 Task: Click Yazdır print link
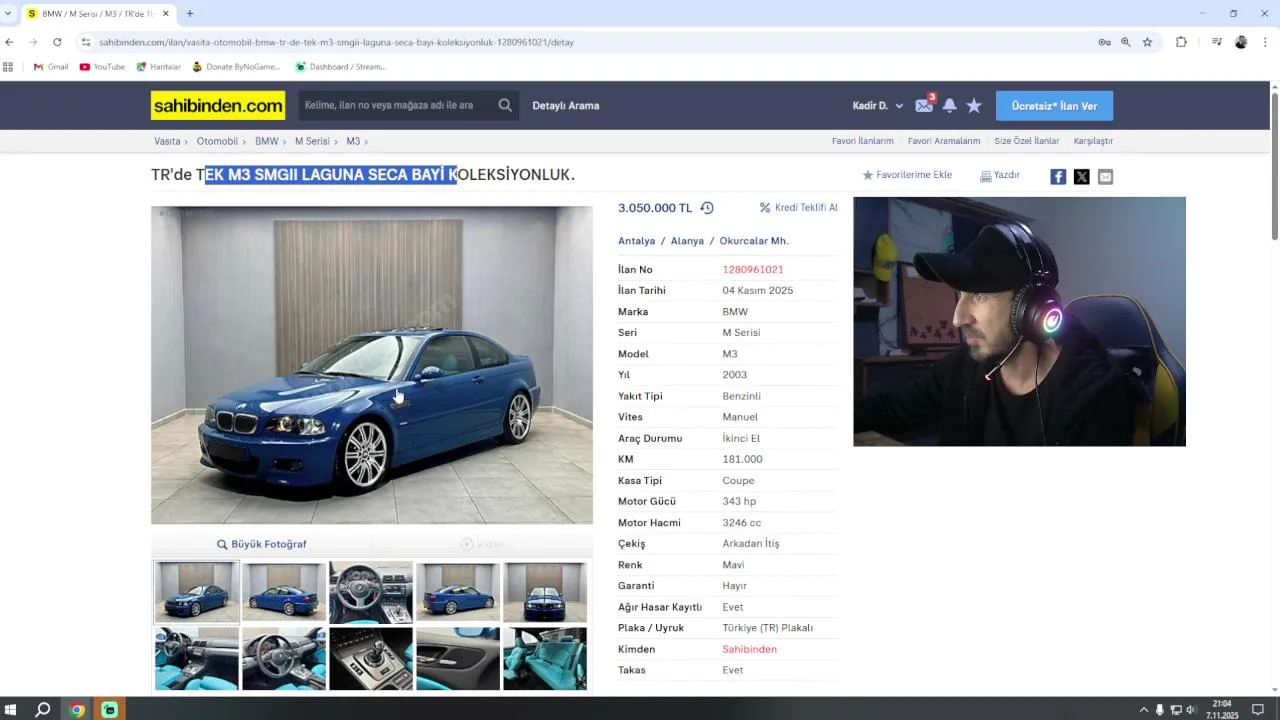tap(1000, 175)
